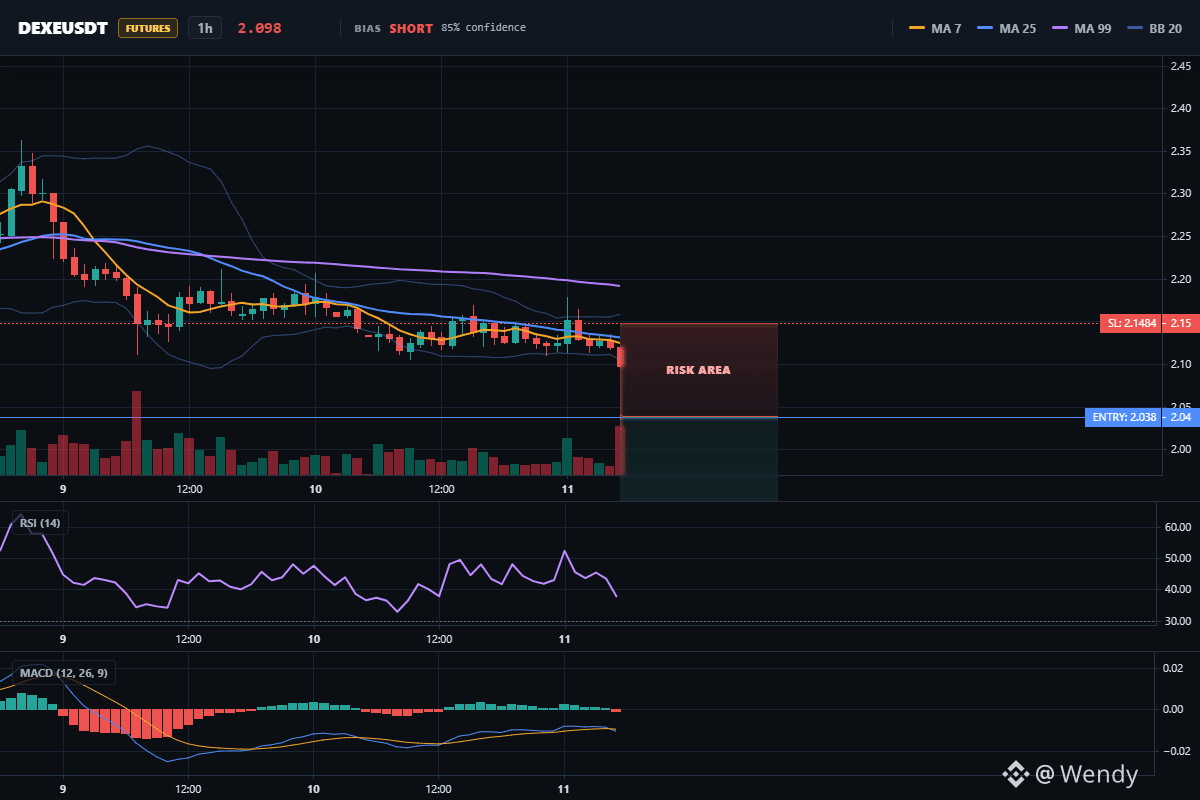Click the ENTRY: 2.038 price tag
This screenshot has height=800, width=1200.
(1124, 417)
